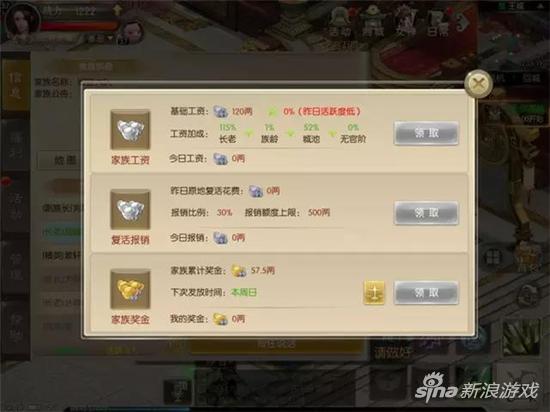Close the family reward dialog
550x412 pixels.
point(478,84)
